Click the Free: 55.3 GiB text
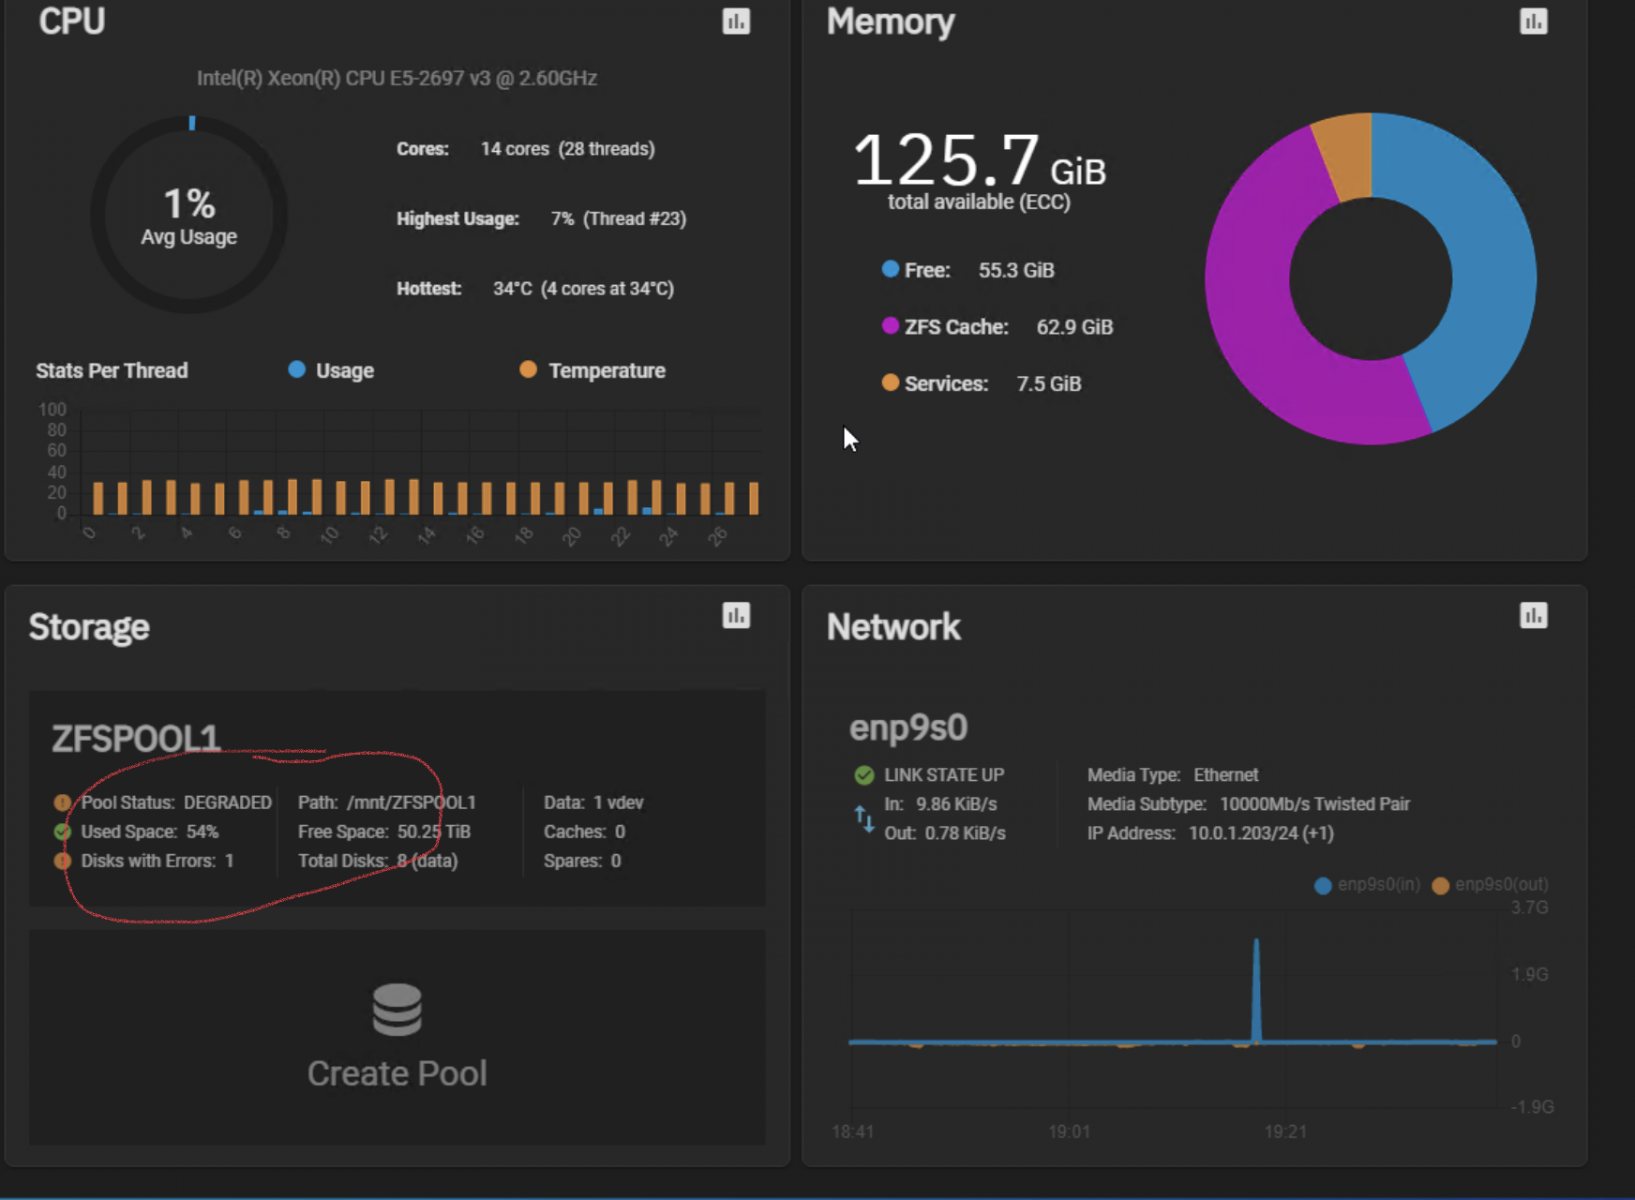 point(979,270)
